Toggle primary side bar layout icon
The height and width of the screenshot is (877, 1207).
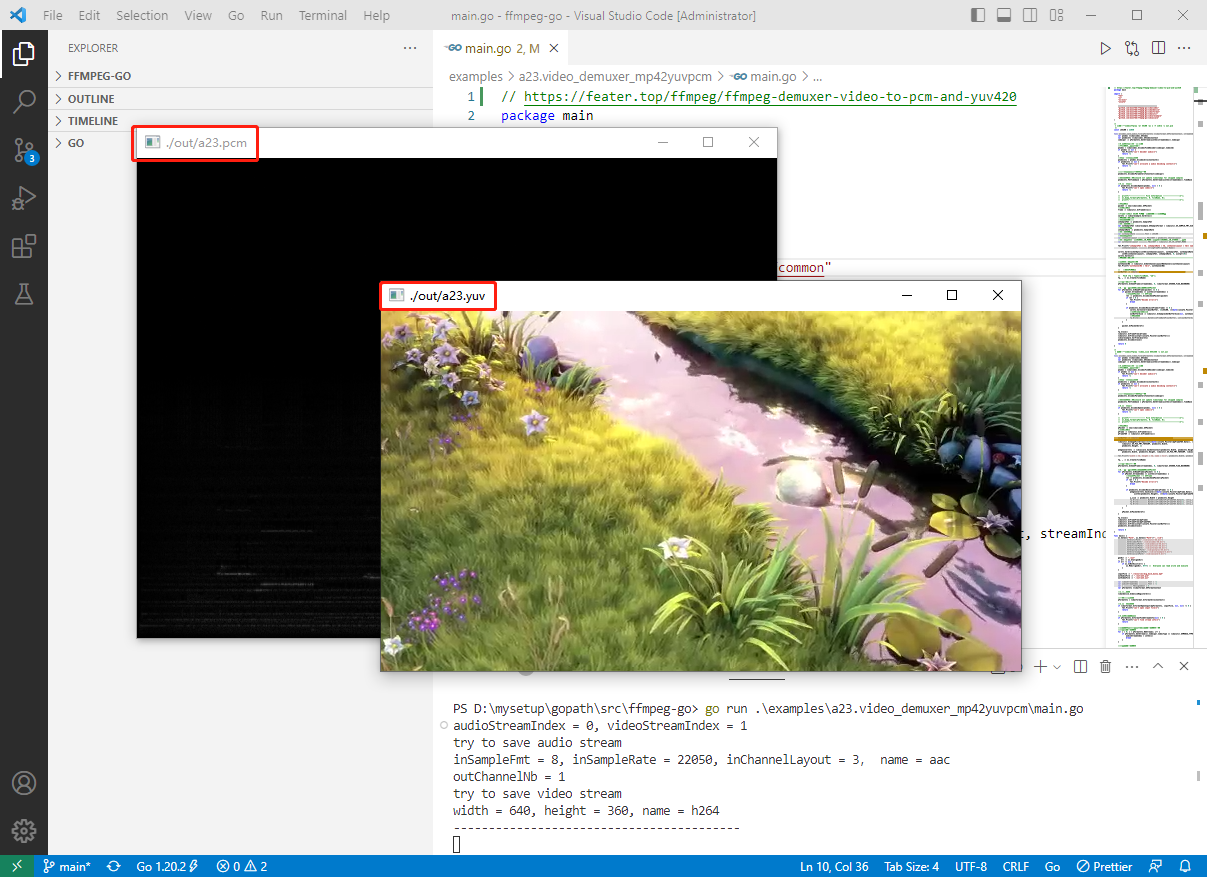979,15
